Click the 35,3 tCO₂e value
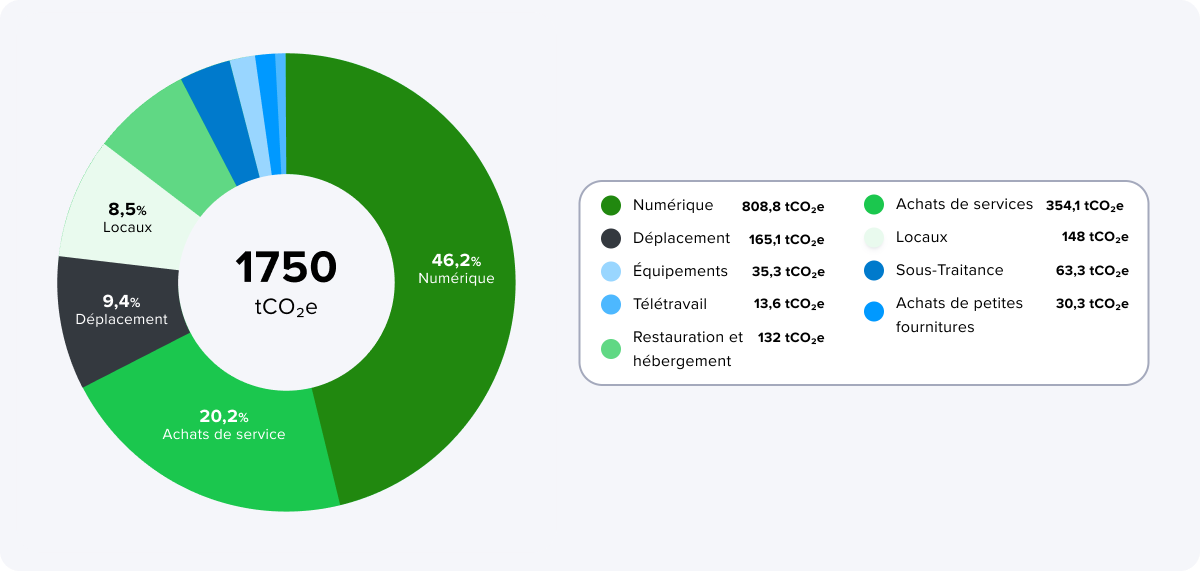Image resolution: width=1200 pixels, height=571 pixels. pos(788,272)
